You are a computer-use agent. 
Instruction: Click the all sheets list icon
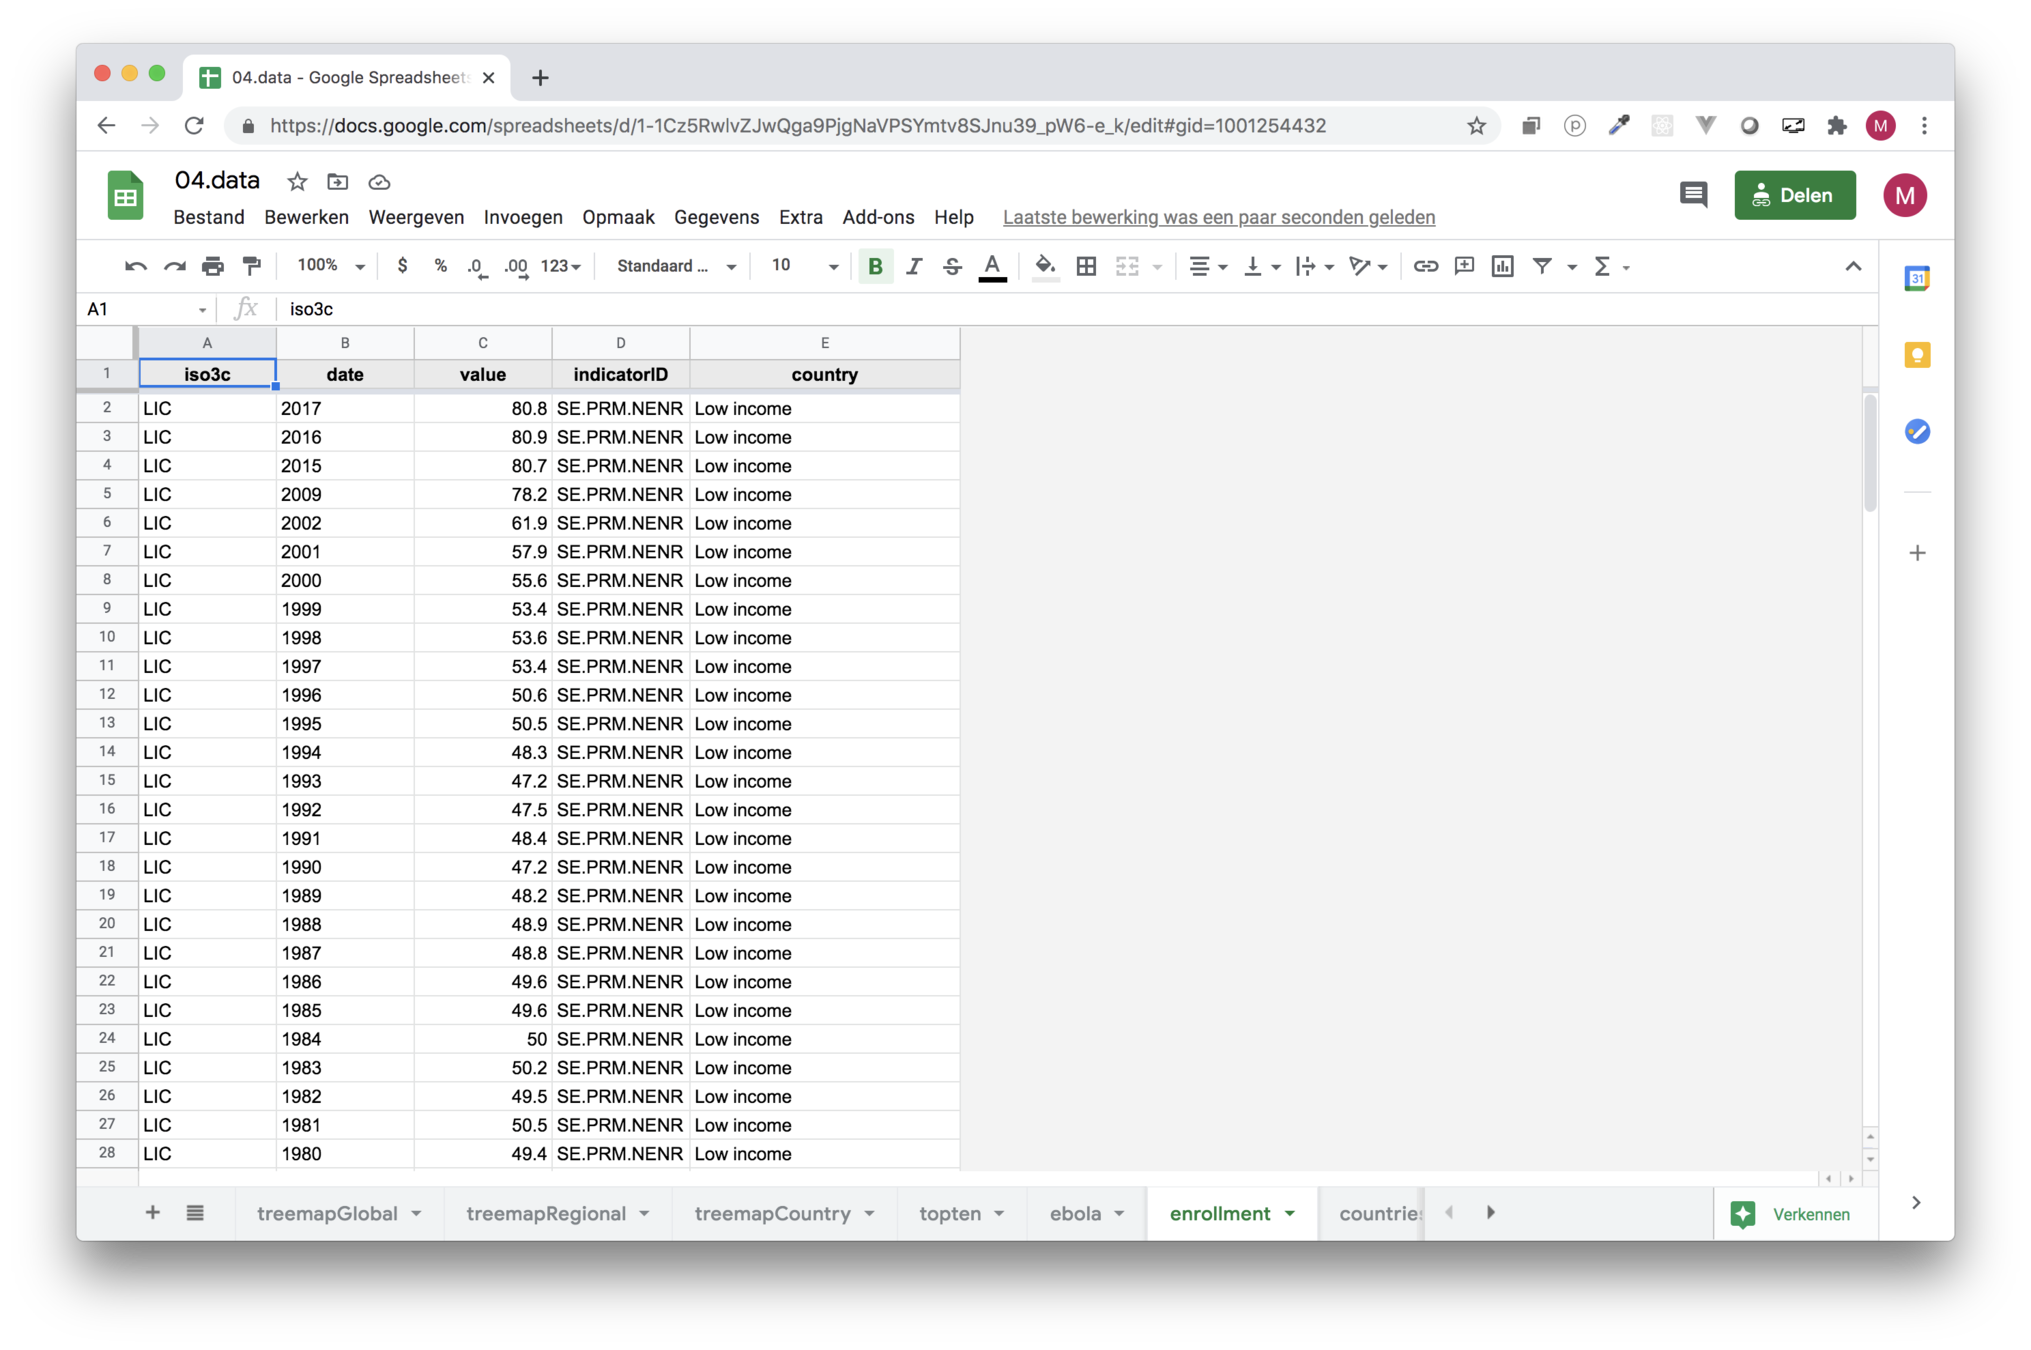pos(195,1213)
